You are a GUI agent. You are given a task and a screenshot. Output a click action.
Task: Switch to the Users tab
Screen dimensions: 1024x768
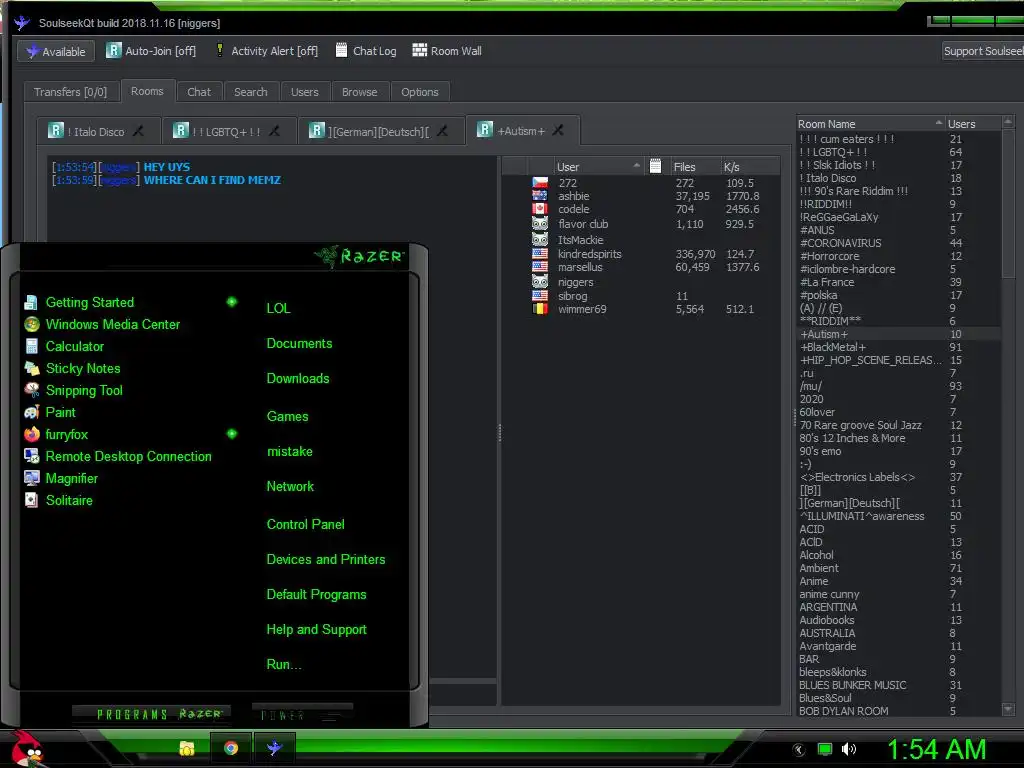pyautogui.click(x=304, y=92)
